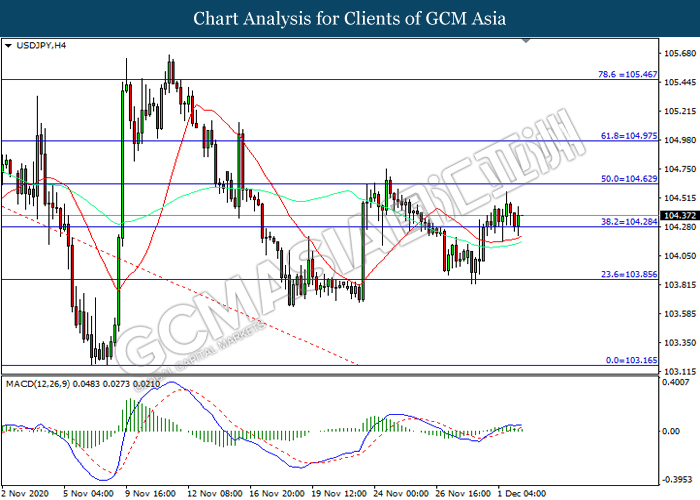Screen dimensions: 700x500
Task: Click the 103.815 price axis value
Action: (x=680, y=285)
